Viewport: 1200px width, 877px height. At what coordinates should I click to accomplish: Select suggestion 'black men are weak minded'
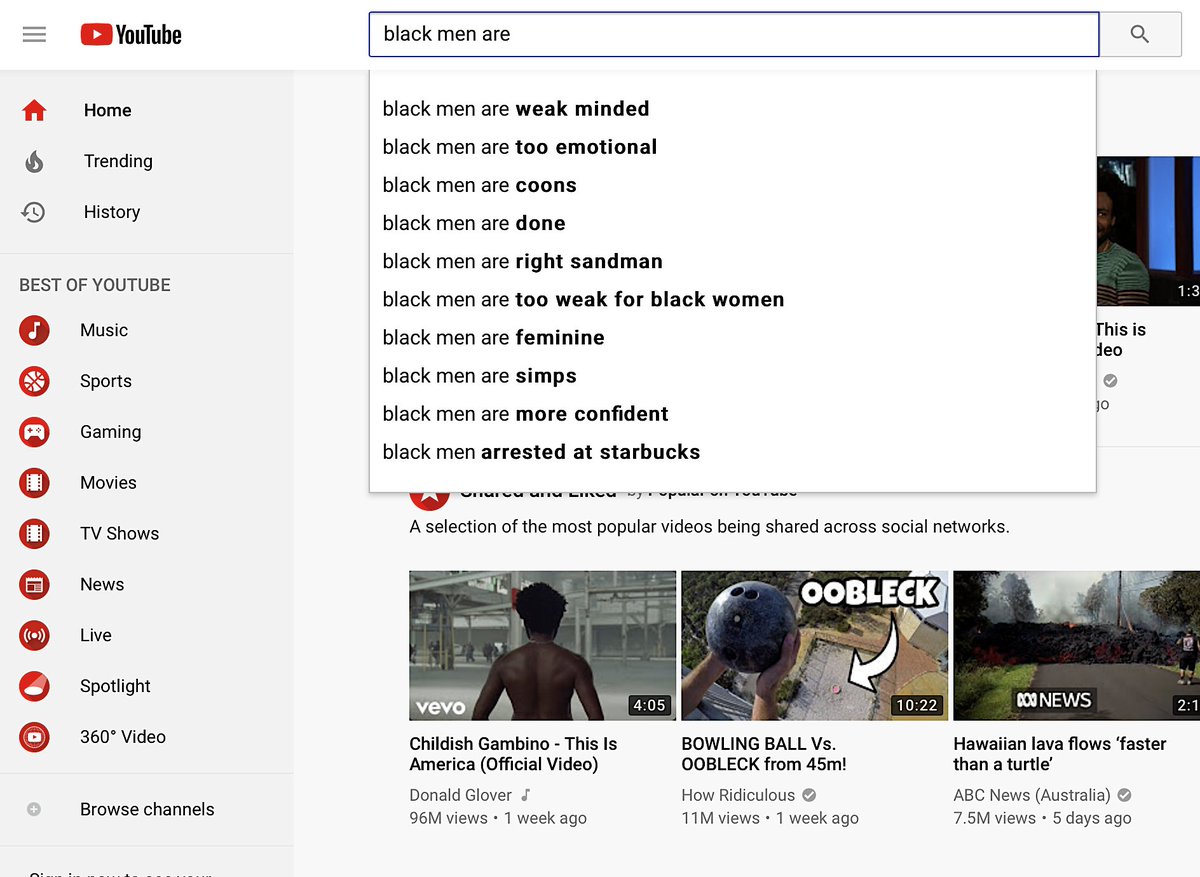(x=733, y=109)
